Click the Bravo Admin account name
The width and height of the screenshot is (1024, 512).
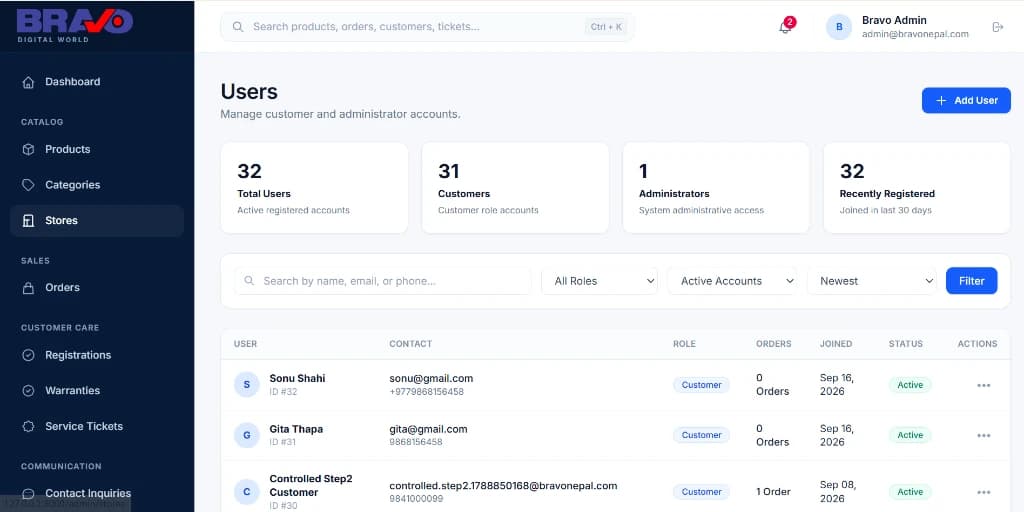(x=894, y=20)
